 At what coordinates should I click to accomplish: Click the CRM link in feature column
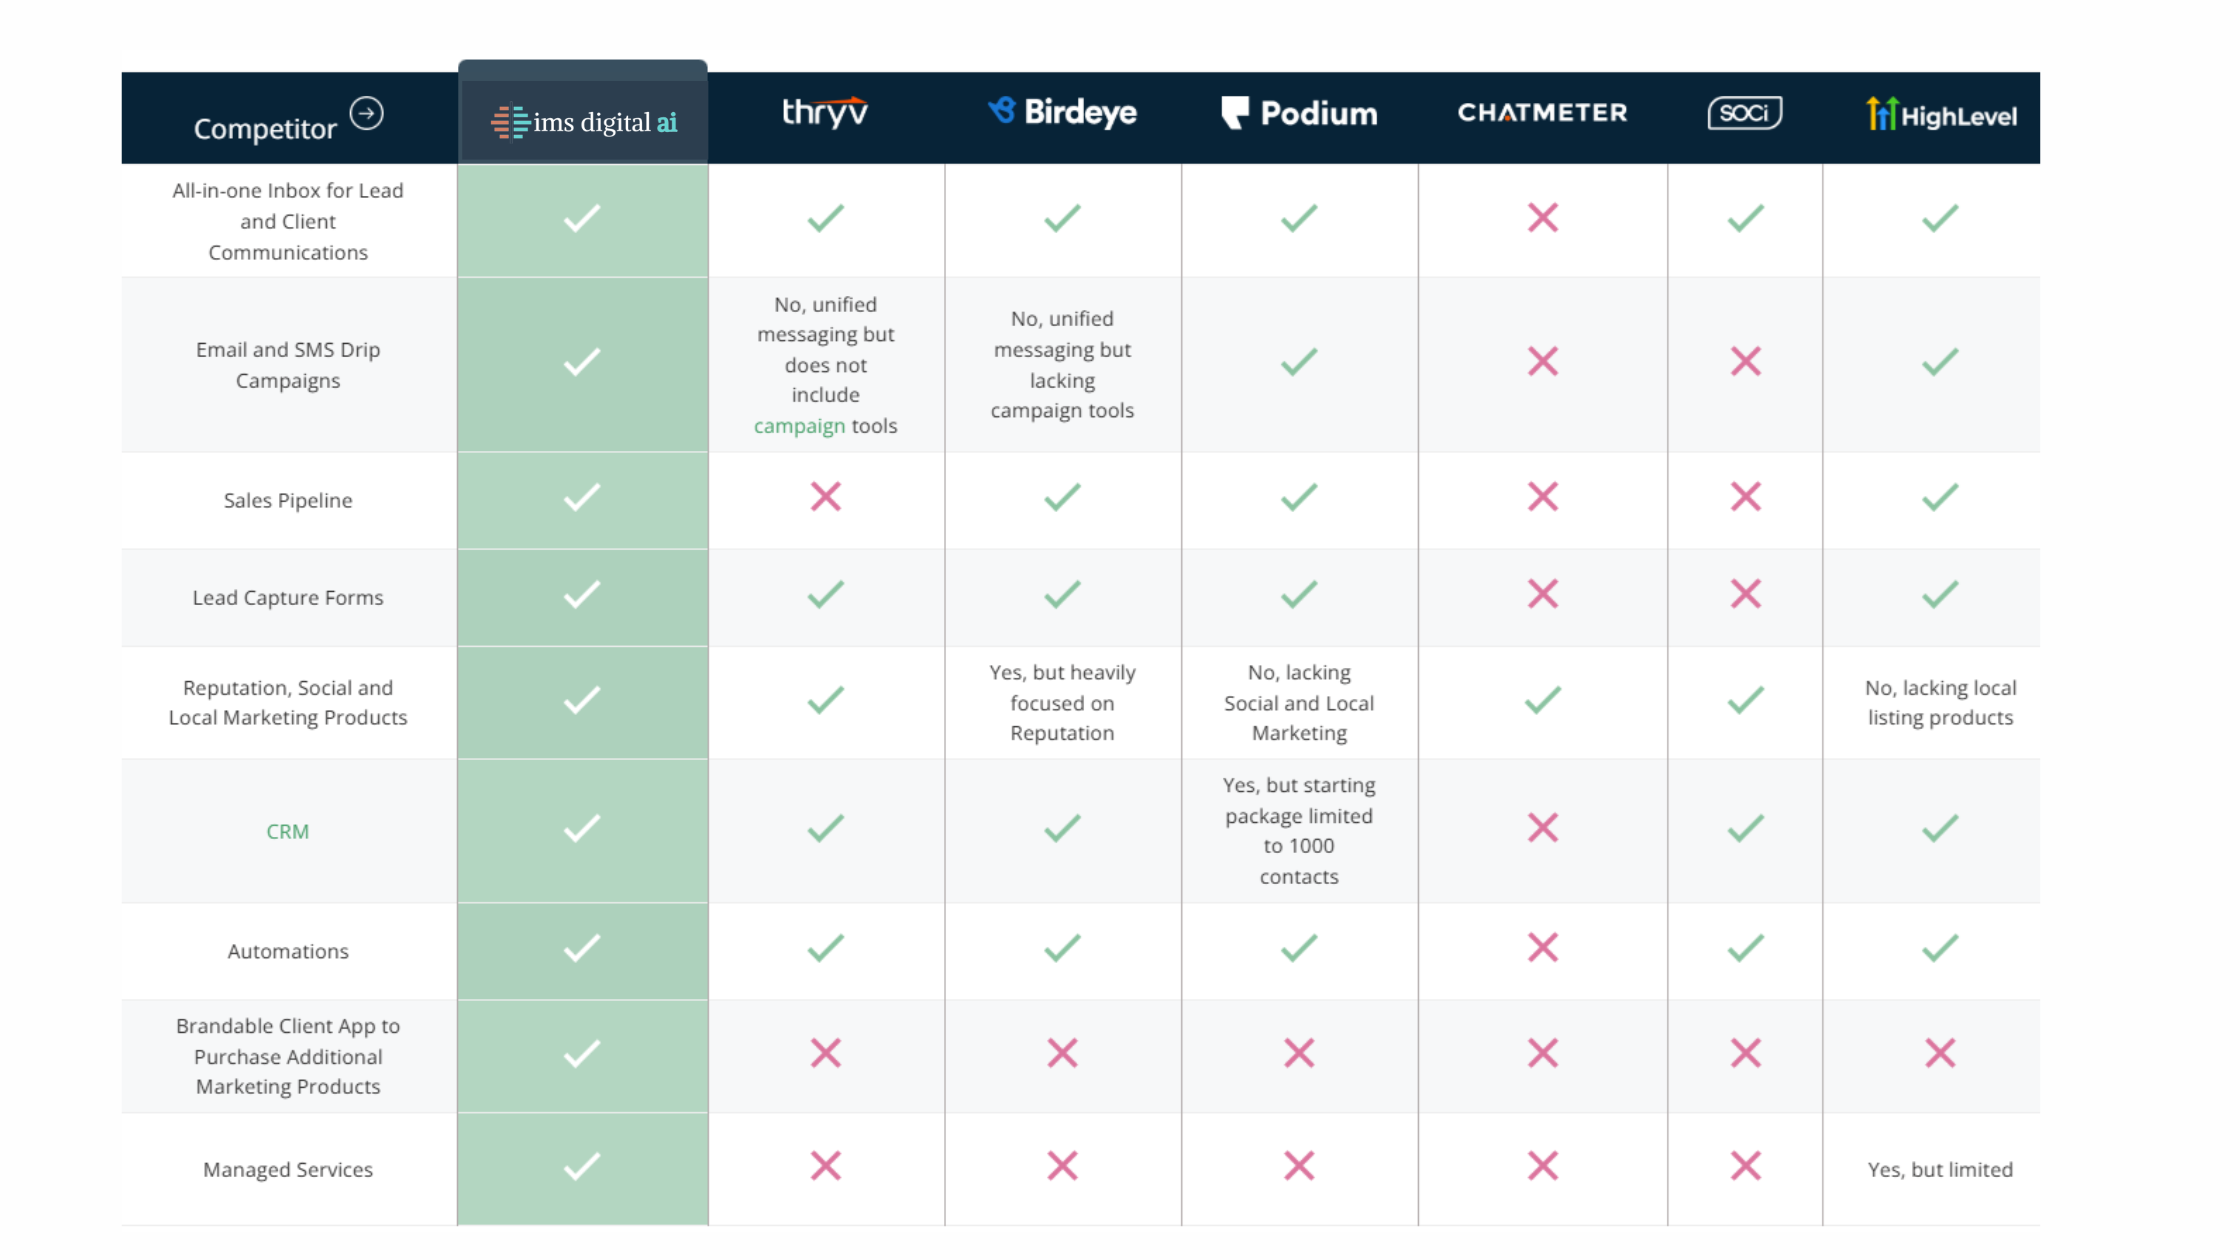tap(287, 832)
